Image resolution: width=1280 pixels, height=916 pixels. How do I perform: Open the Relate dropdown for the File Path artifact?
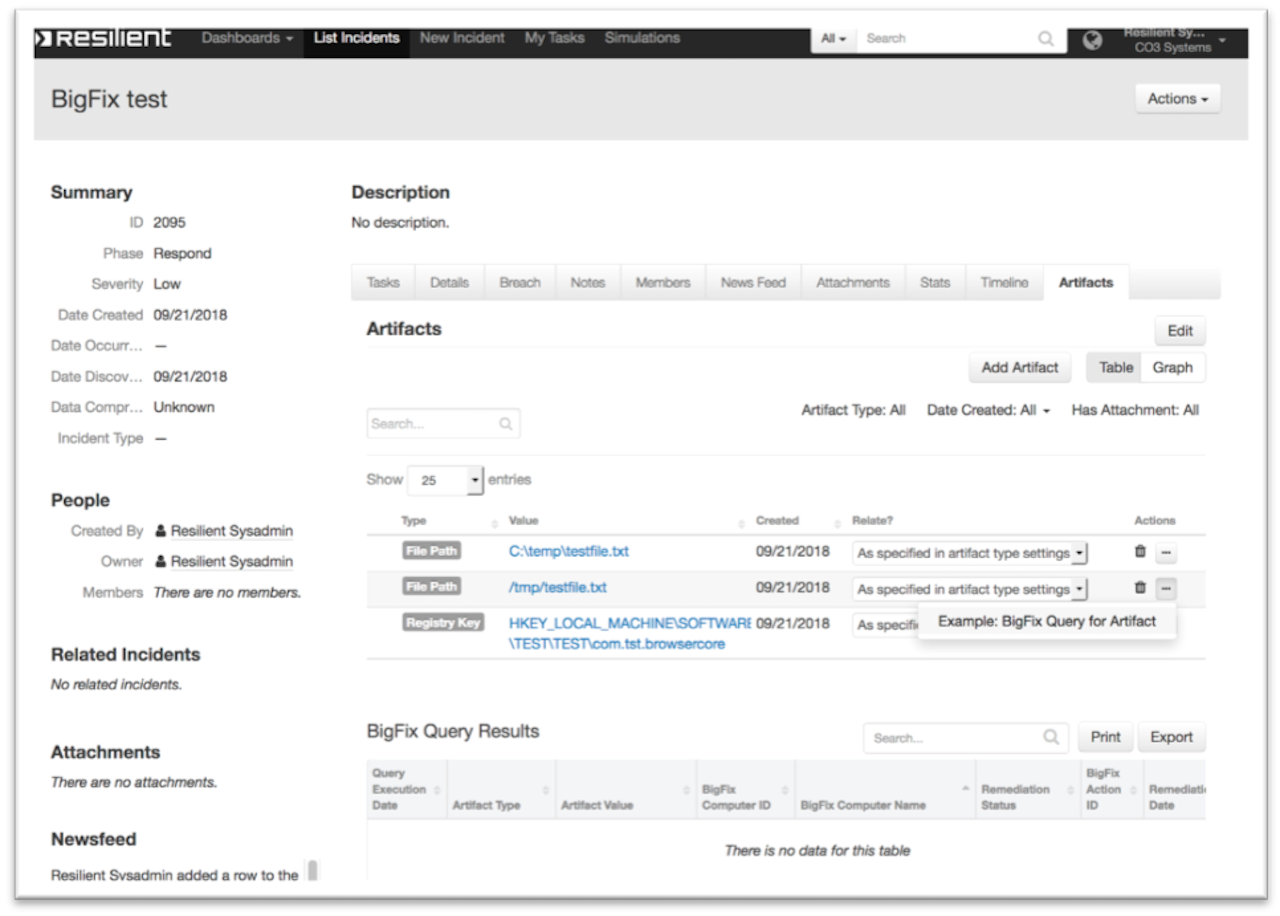968,552
